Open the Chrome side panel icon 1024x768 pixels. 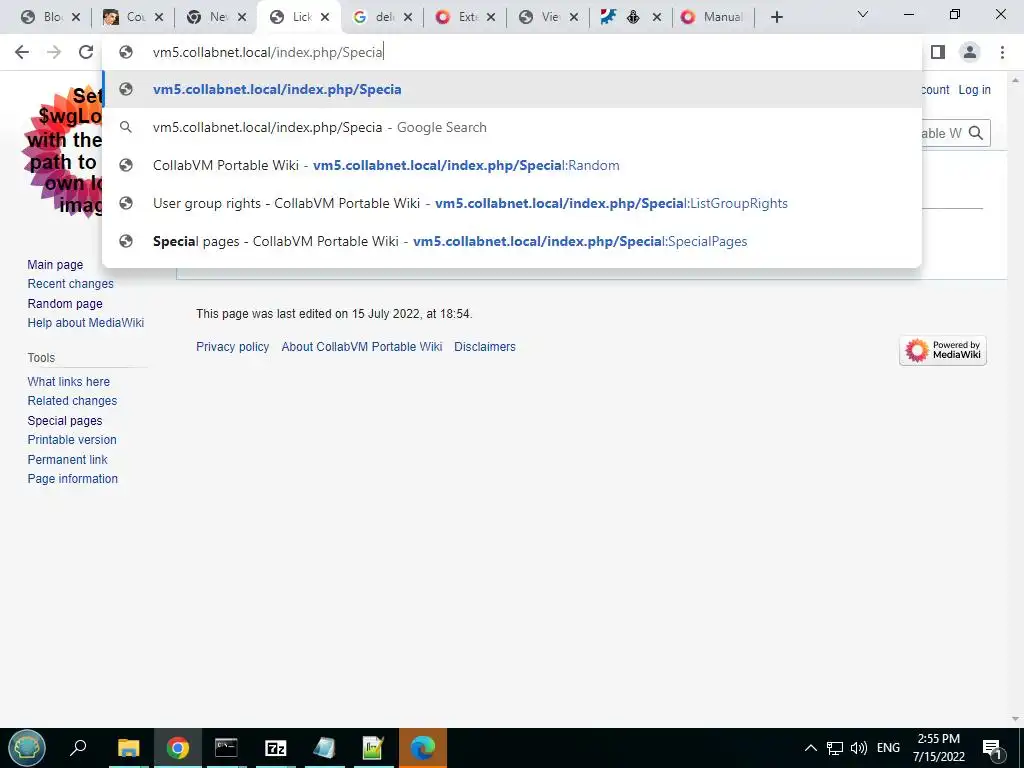(938, 52)
